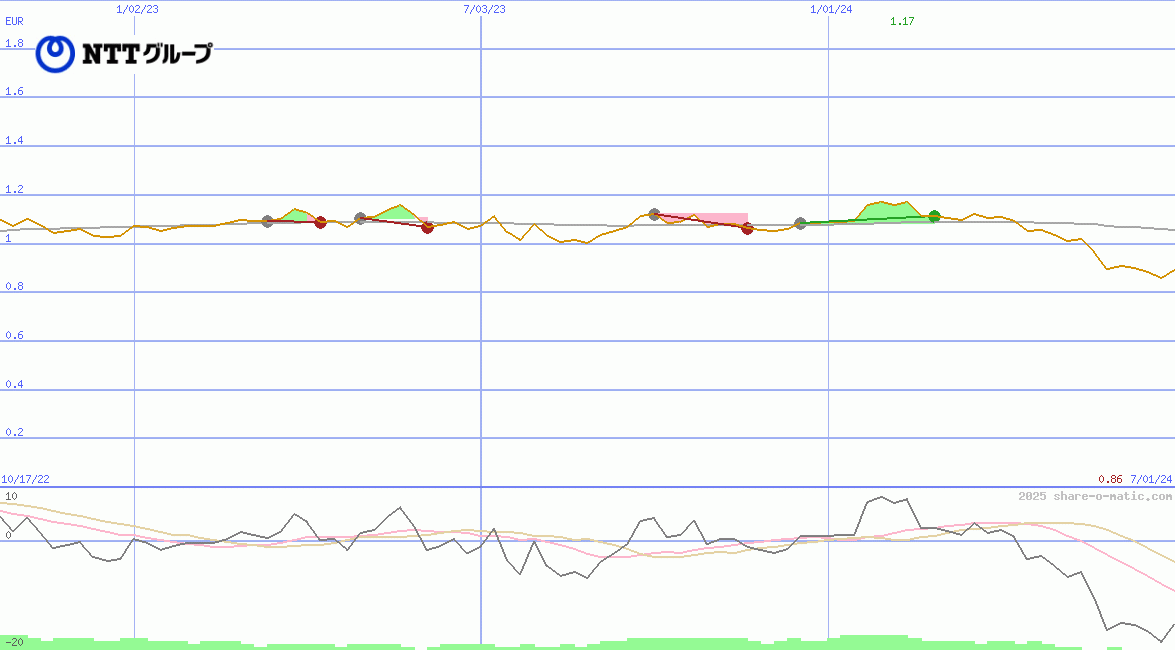
Task: Select the first red exit marker on the price line
Action: point(320,222)
